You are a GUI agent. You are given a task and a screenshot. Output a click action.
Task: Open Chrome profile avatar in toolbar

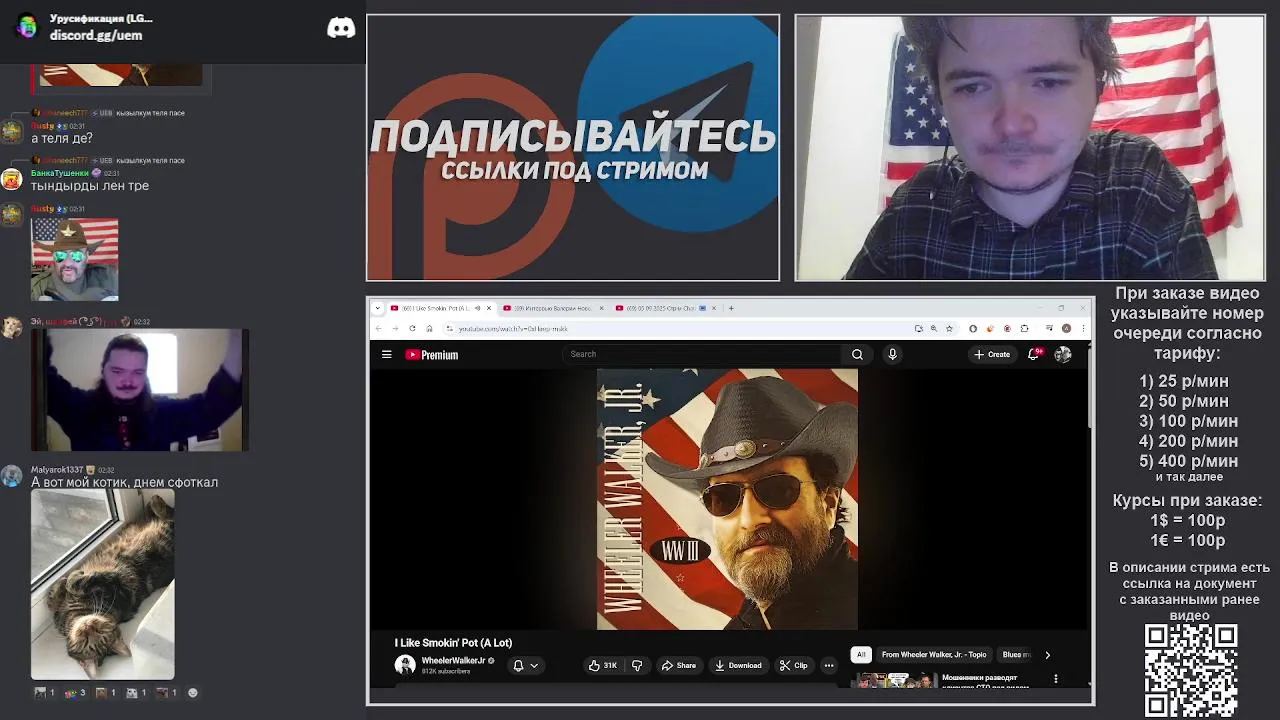(x=1066, y=328)
